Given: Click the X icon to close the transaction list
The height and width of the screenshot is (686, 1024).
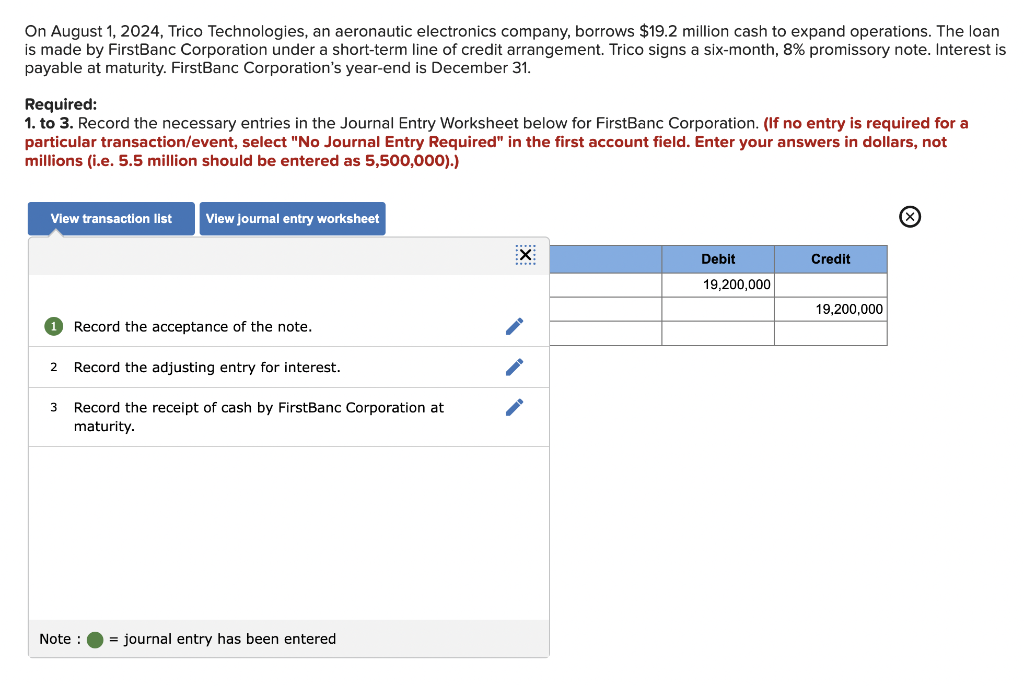Looking at the screenshot, I should point(525,255).
